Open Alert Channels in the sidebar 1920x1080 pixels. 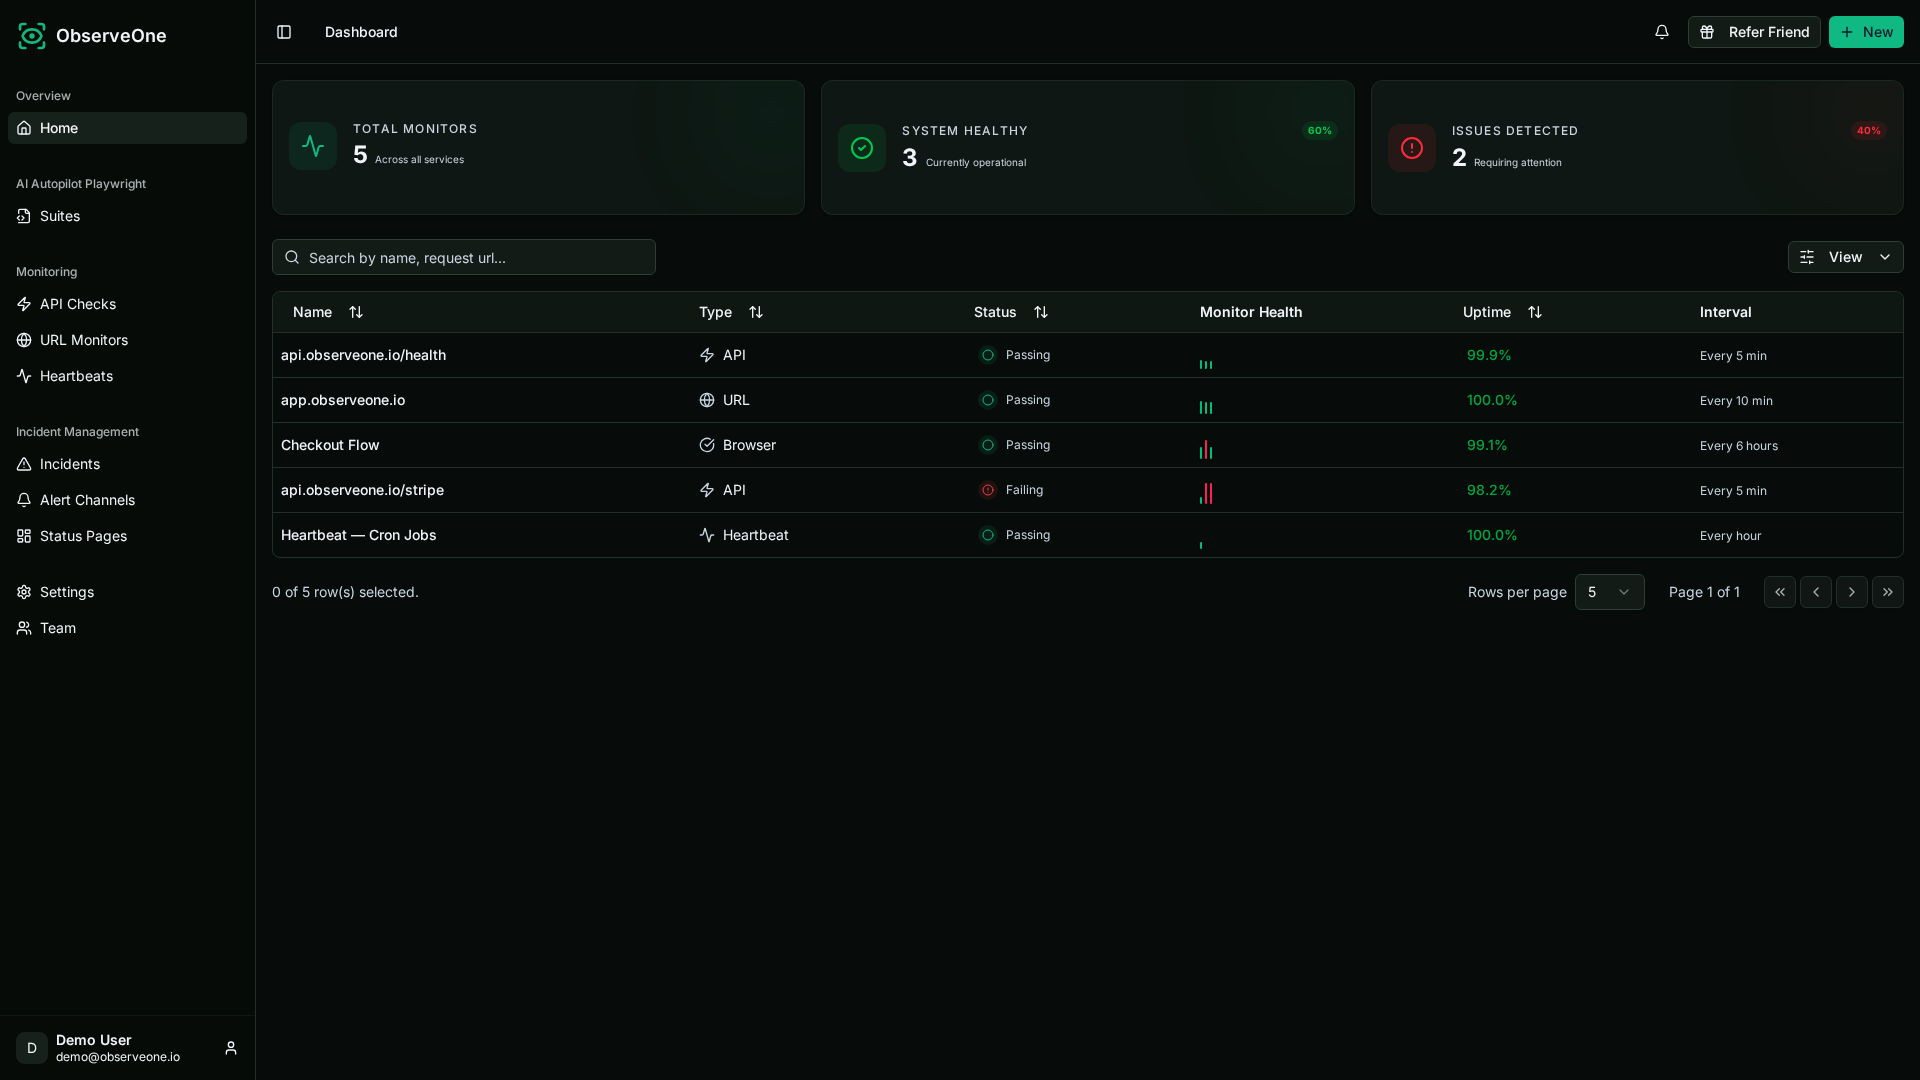(127, 500)
